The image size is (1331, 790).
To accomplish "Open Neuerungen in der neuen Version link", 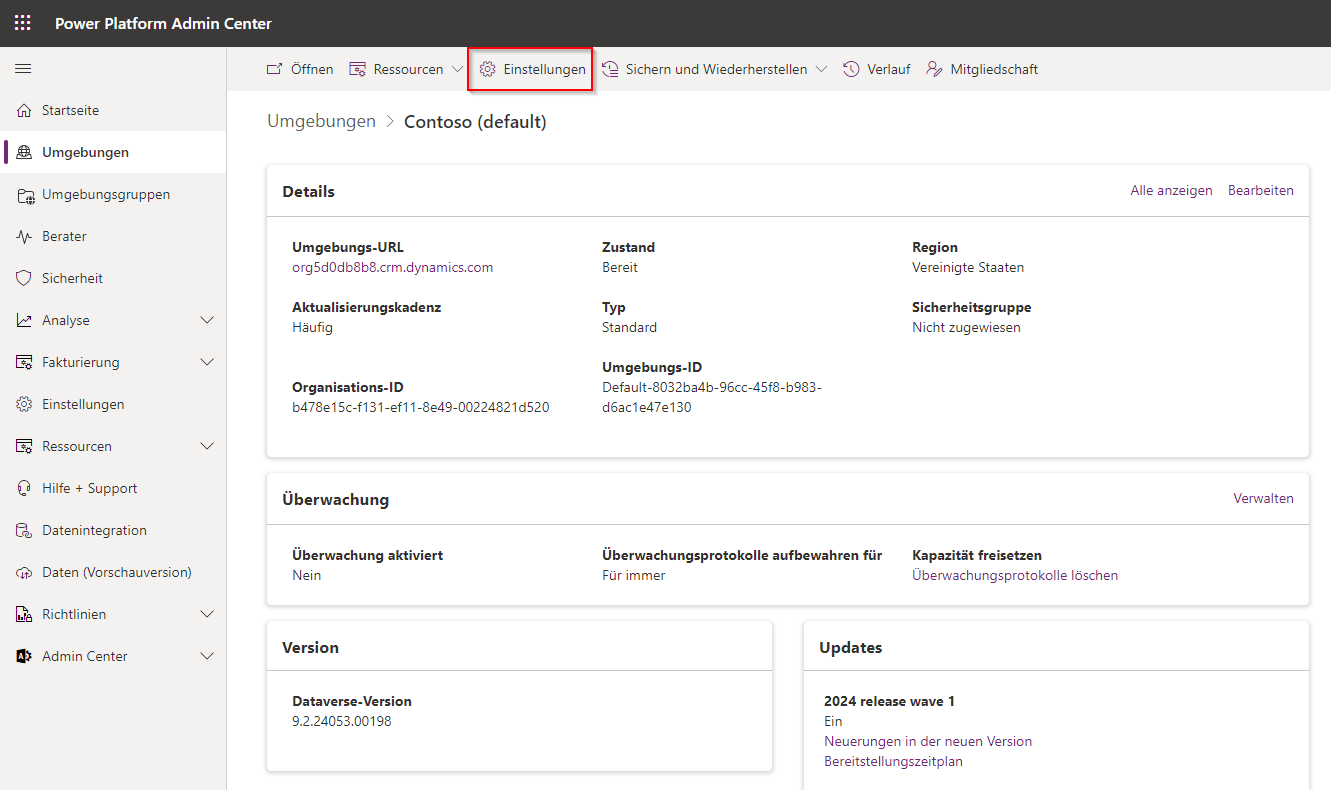I will pos(928,742).
